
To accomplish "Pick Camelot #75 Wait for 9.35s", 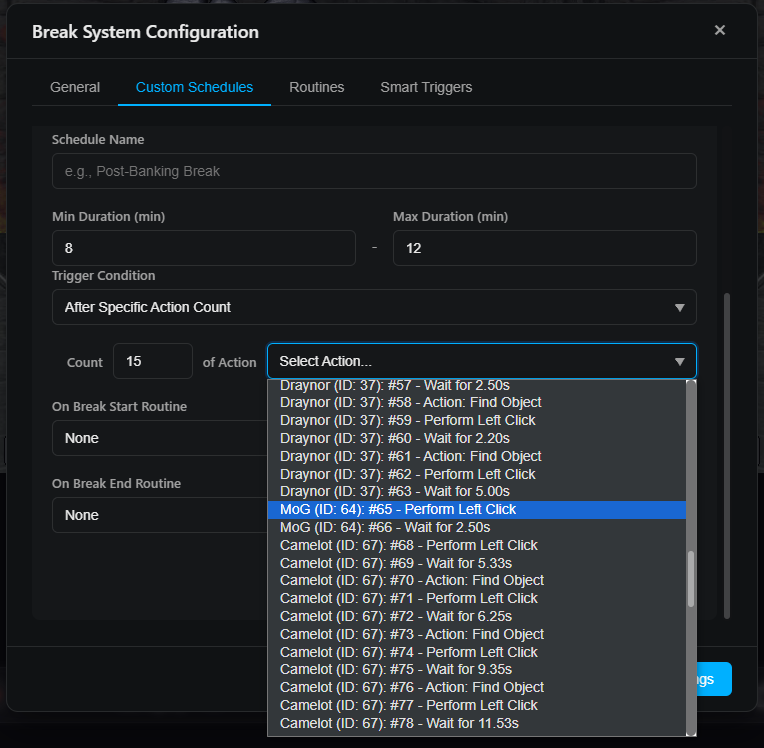I will 477,670.
